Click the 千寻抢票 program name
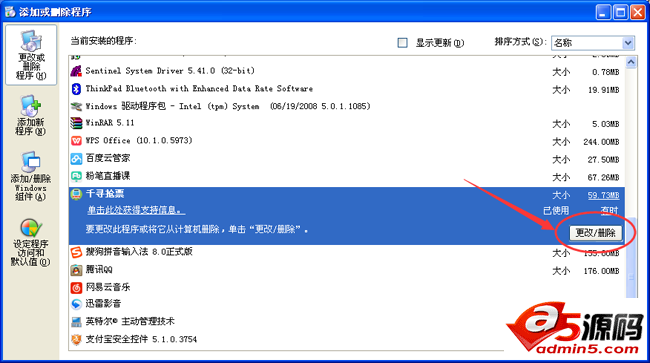Viewport: 650px width, 363px height. 105,194
